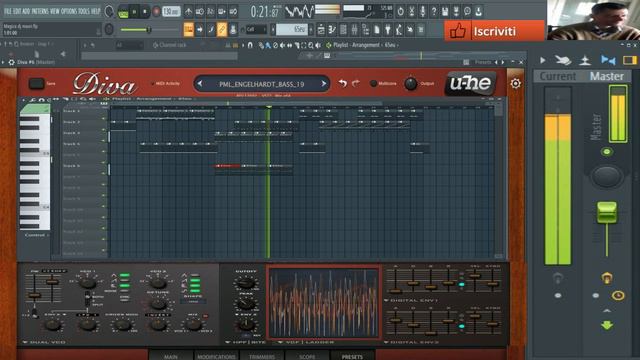The width and height of the screenshot is (640, 360).
Task: Switch to Diva MODIFICATIONS tab
Action: coord(216,356)
